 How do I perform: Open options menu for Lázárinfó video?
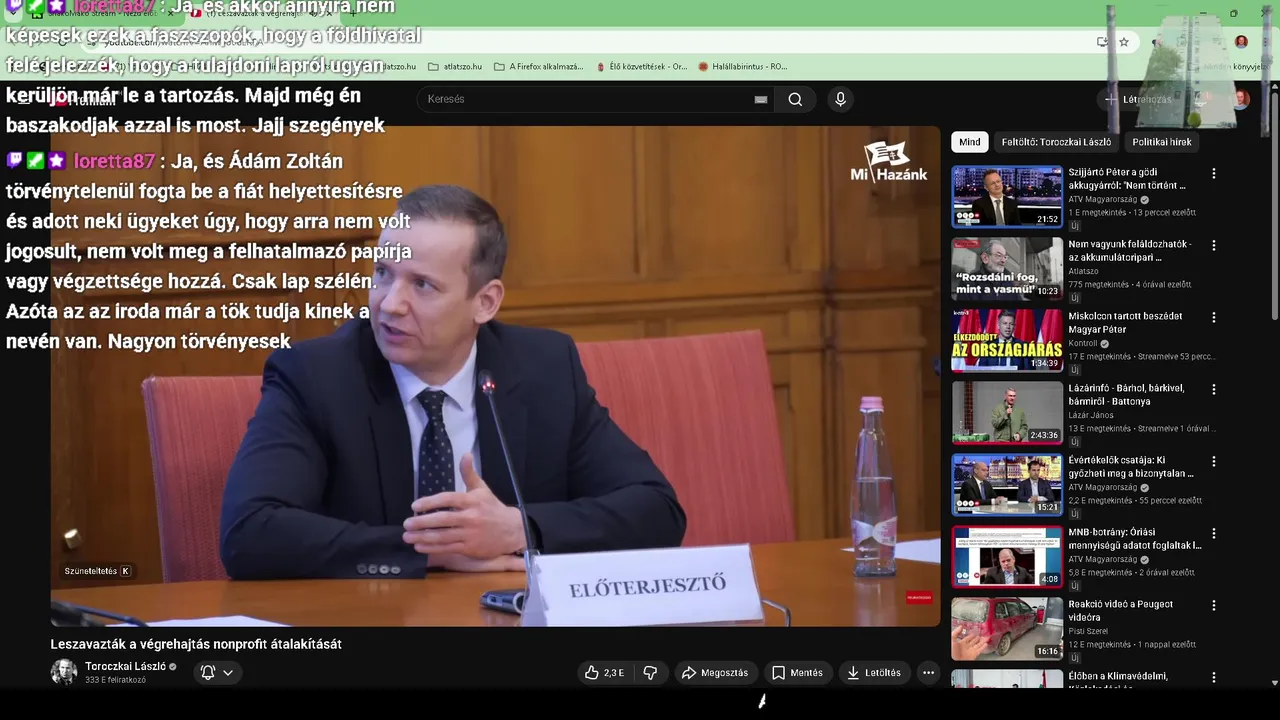point(1214,389)
